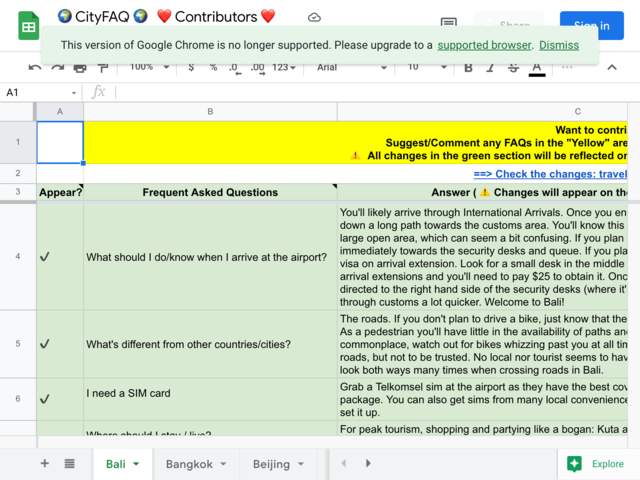Open the Google Sheets home icon
Image resolution: width=640 pixels, height=480 pixels.
tap(29, 26)
